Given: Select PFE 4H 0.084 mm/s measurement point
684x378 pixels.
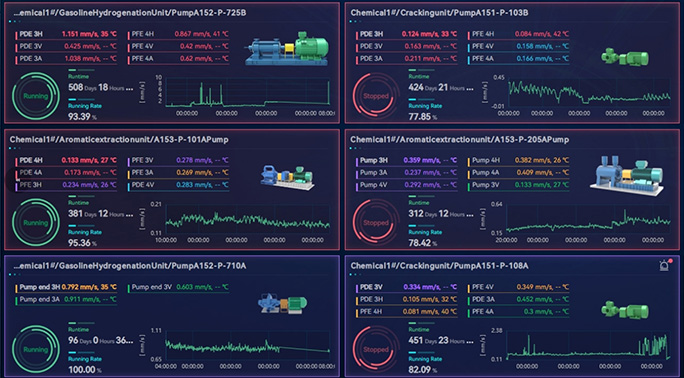Looking at the screenshot, I should [x=519, y=34].
